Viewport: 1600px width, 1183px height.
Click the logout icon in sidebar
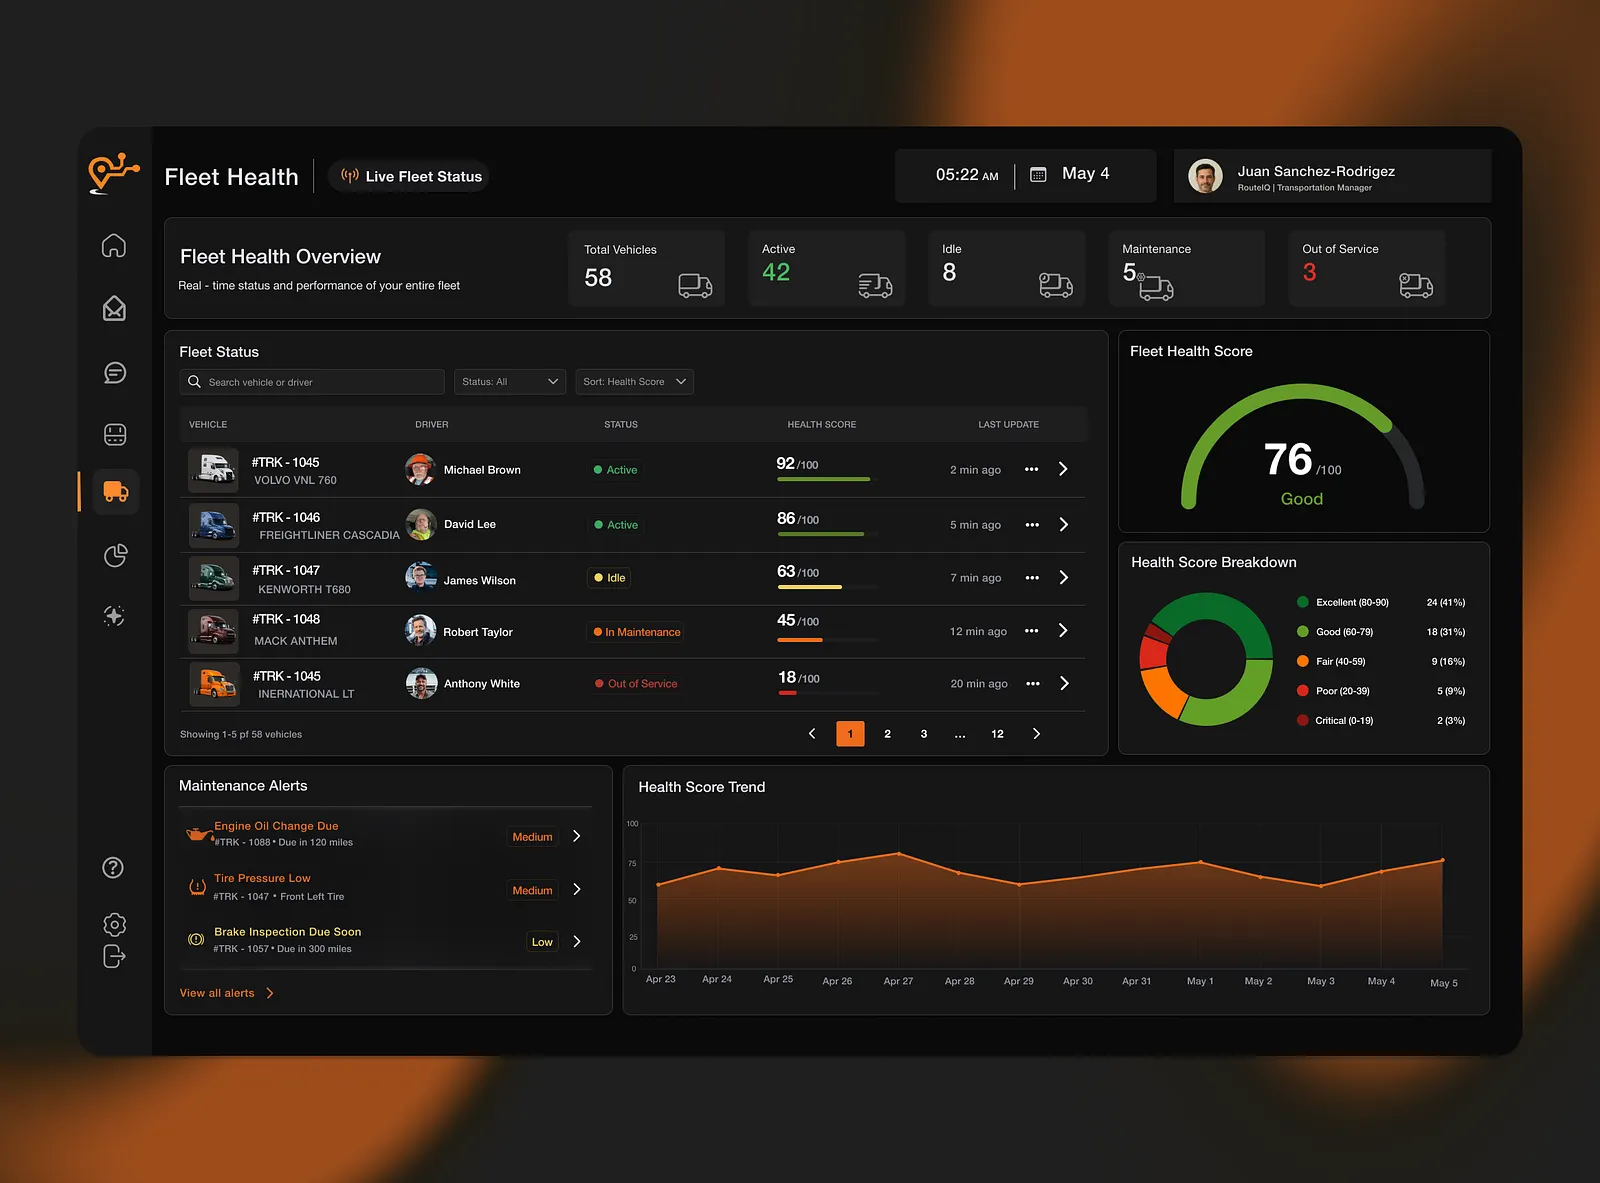[x=114, y=957]
